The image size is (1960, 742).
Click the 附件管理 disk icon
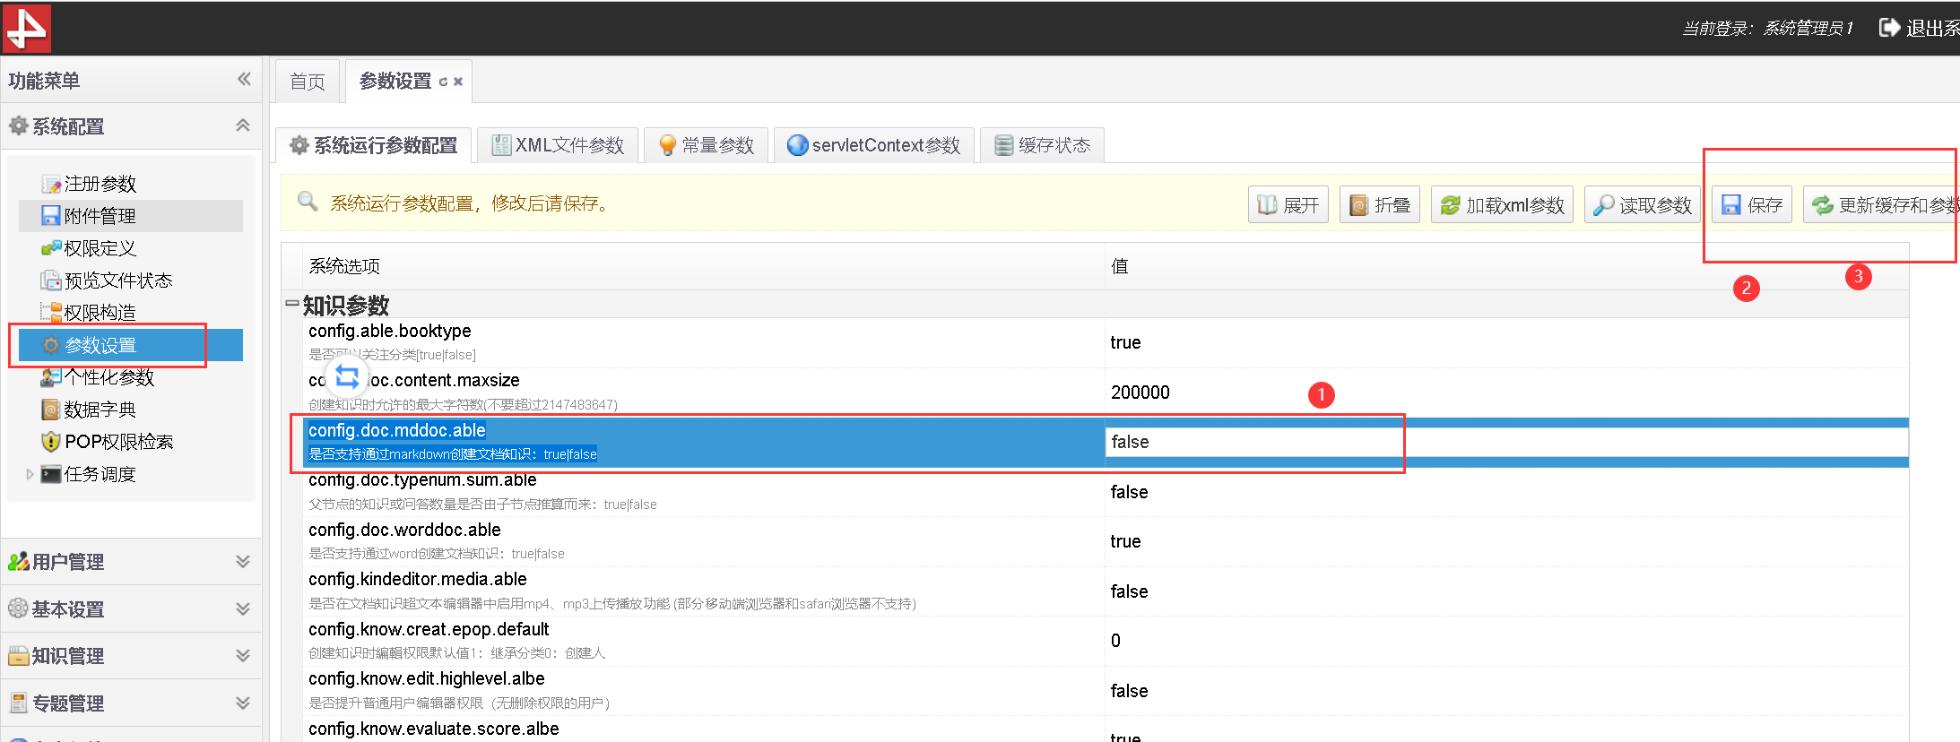click(x=51, y=216)
